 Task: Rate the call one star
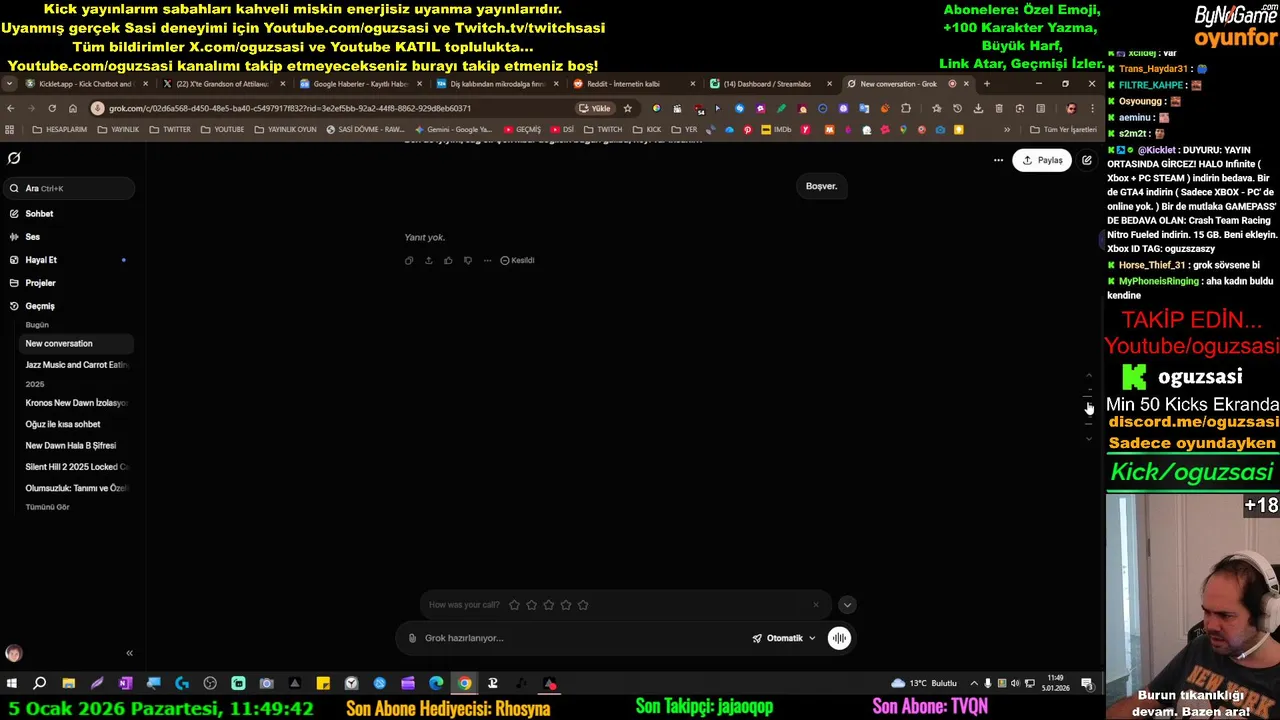click(514, 605)
